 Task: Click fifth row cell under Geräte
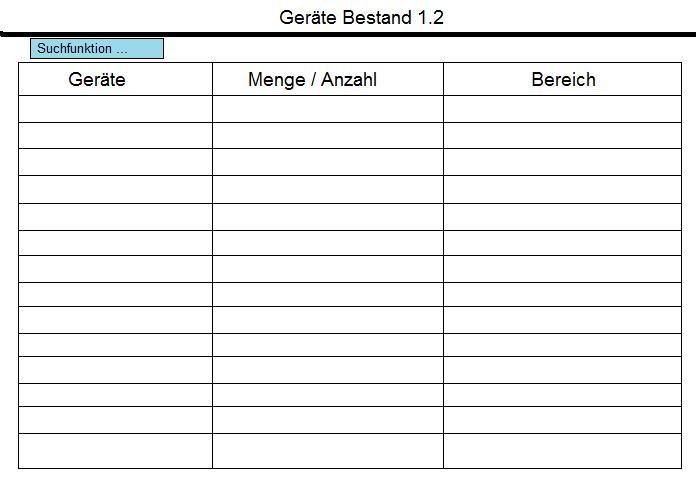pos(115,217)
